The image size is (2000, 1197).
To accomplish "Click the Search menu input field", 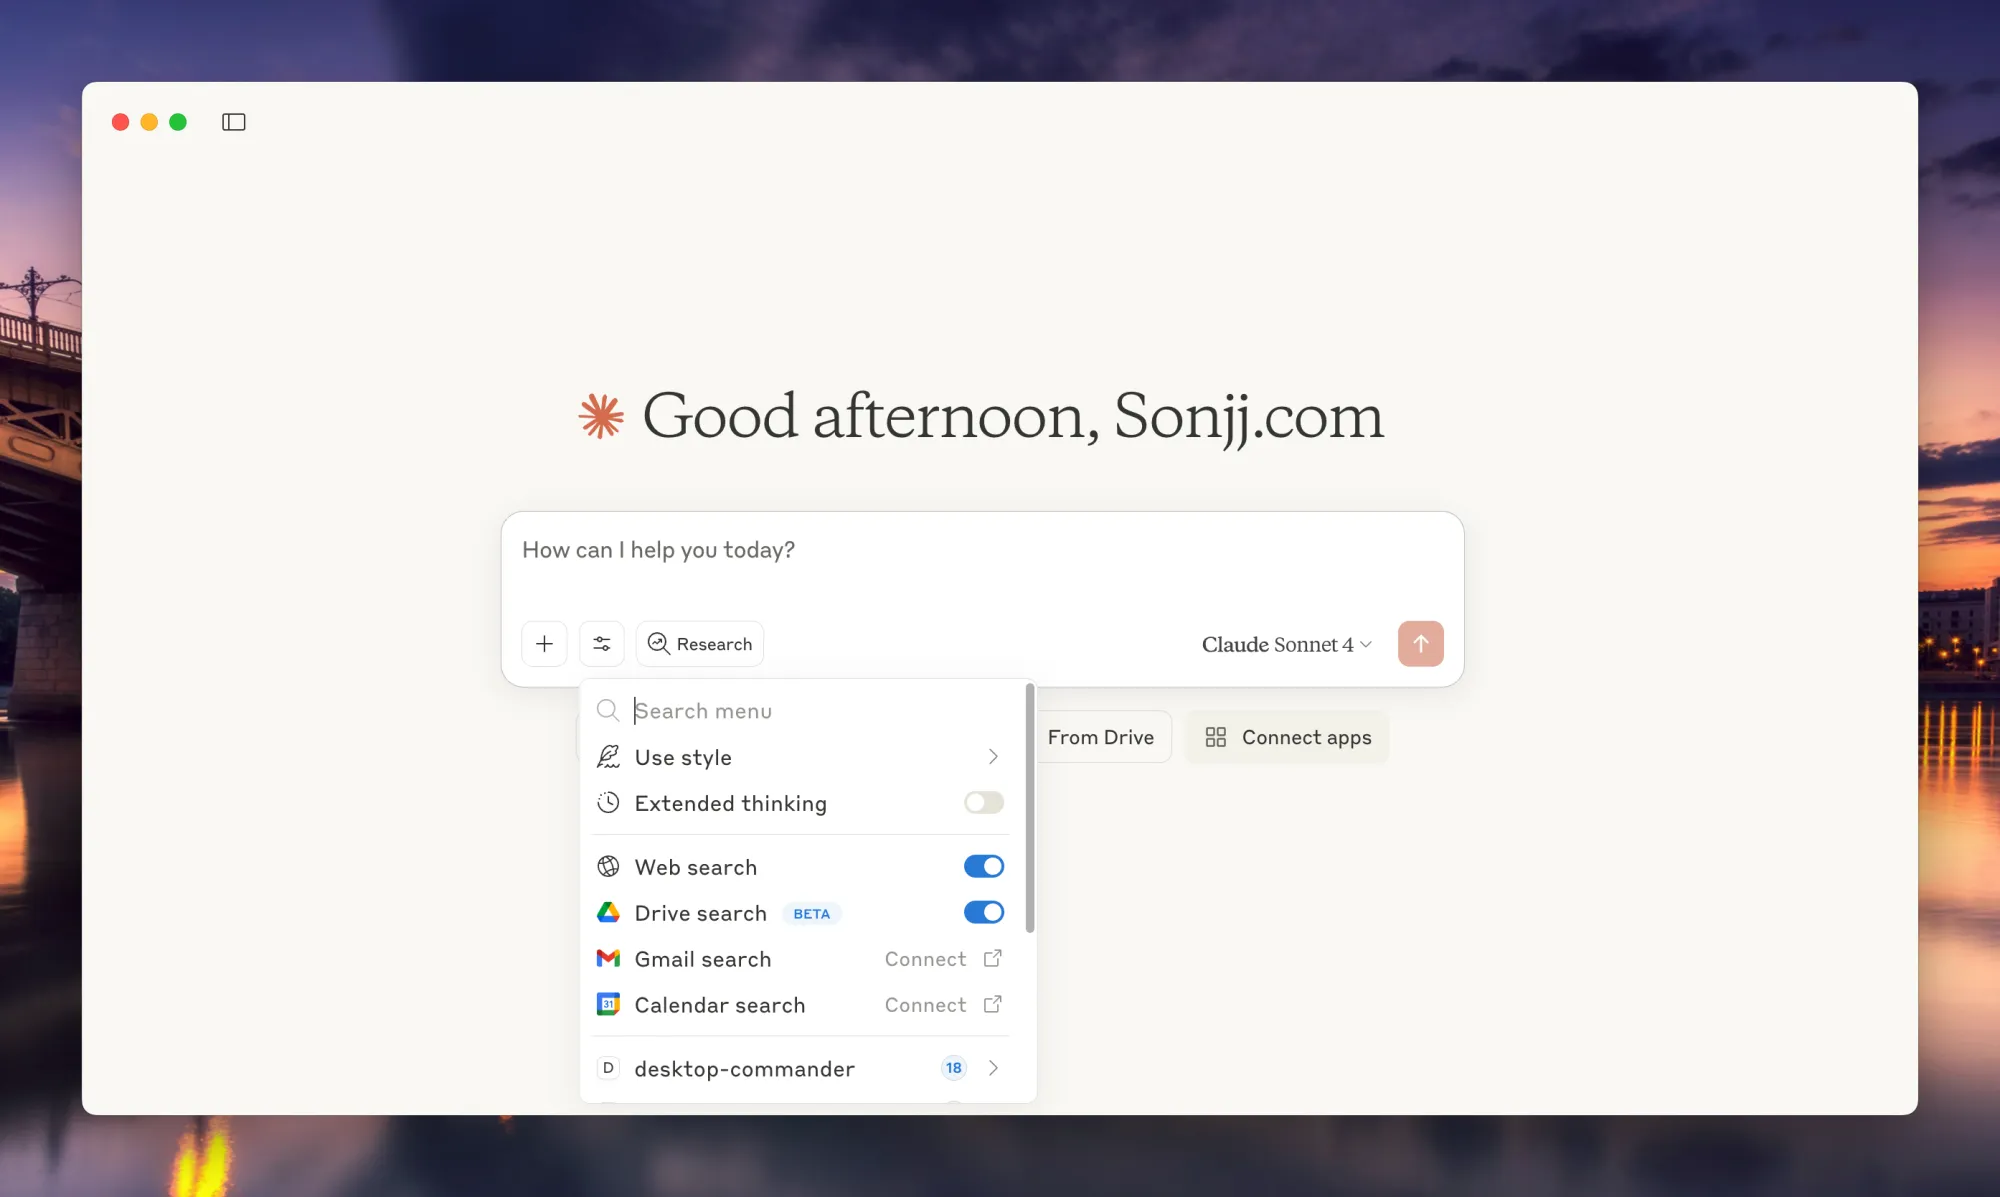I will click(x=760, y=710).
